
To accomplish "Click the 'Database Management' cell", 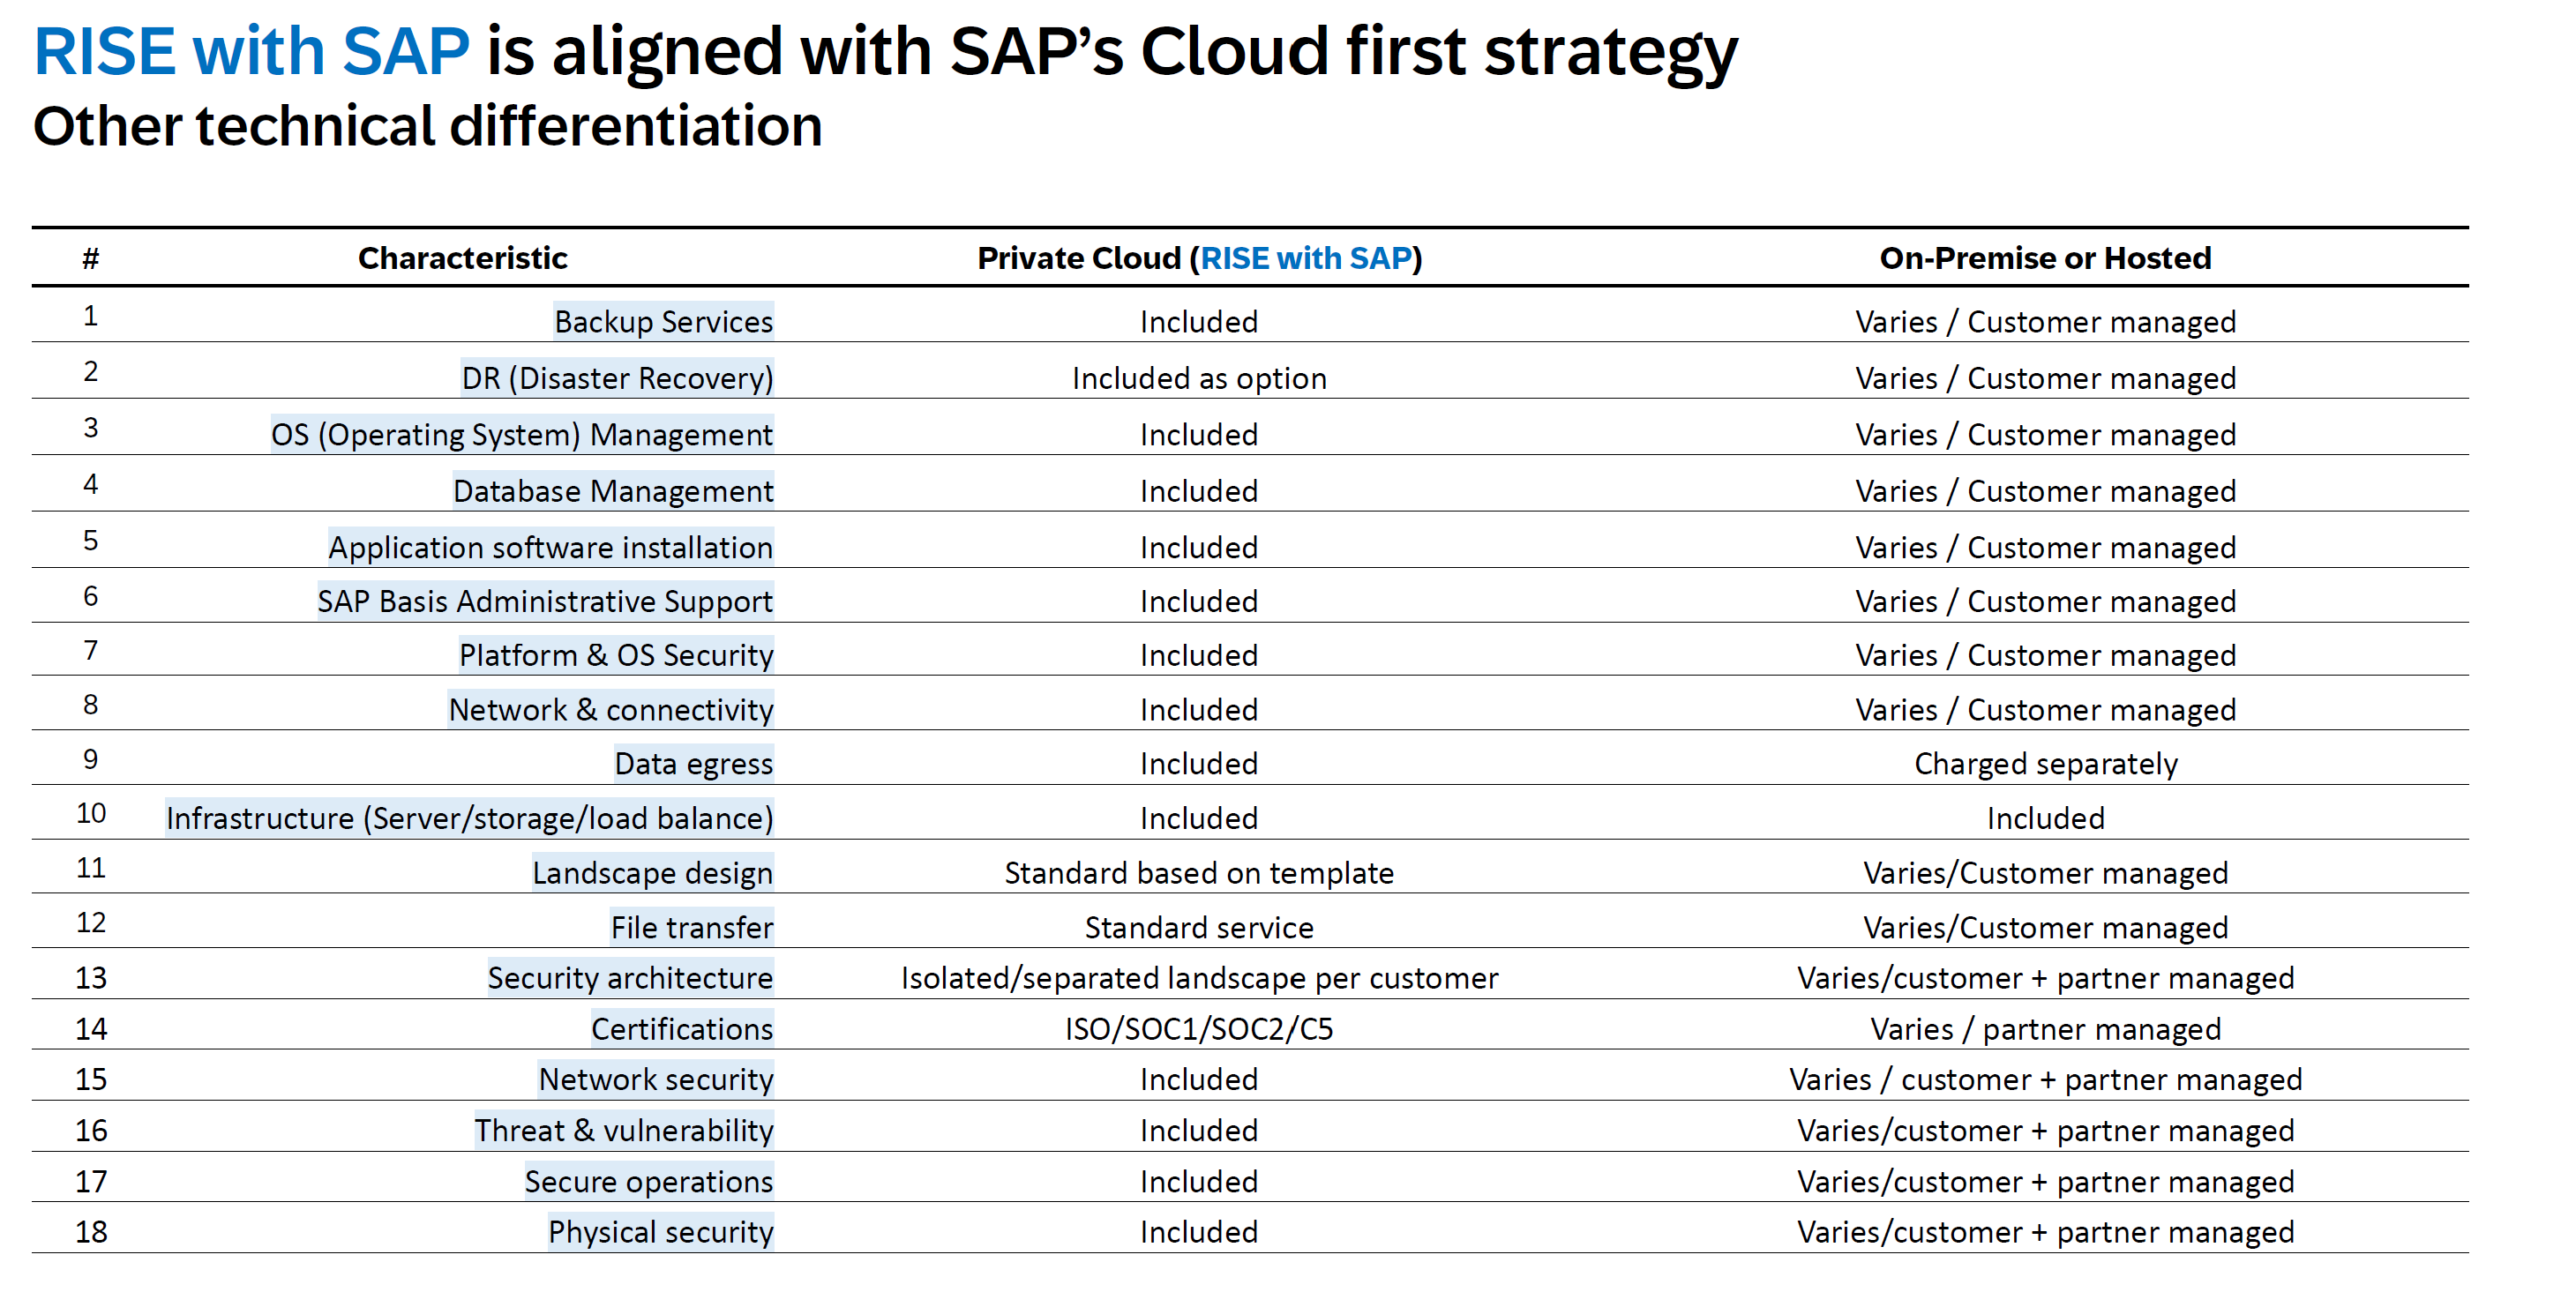I will tap(612, 491).
